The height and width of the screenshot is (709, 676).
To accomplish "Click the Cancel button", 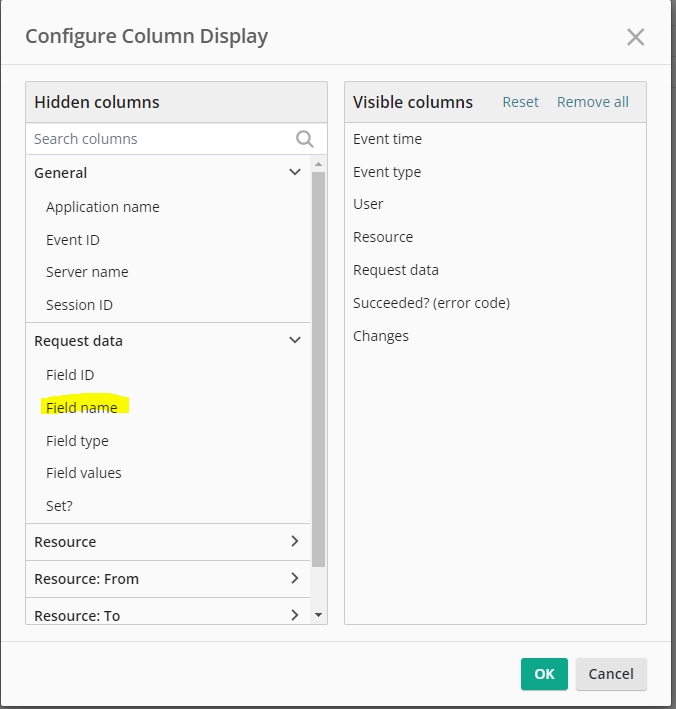I will (x=611, y=674).
